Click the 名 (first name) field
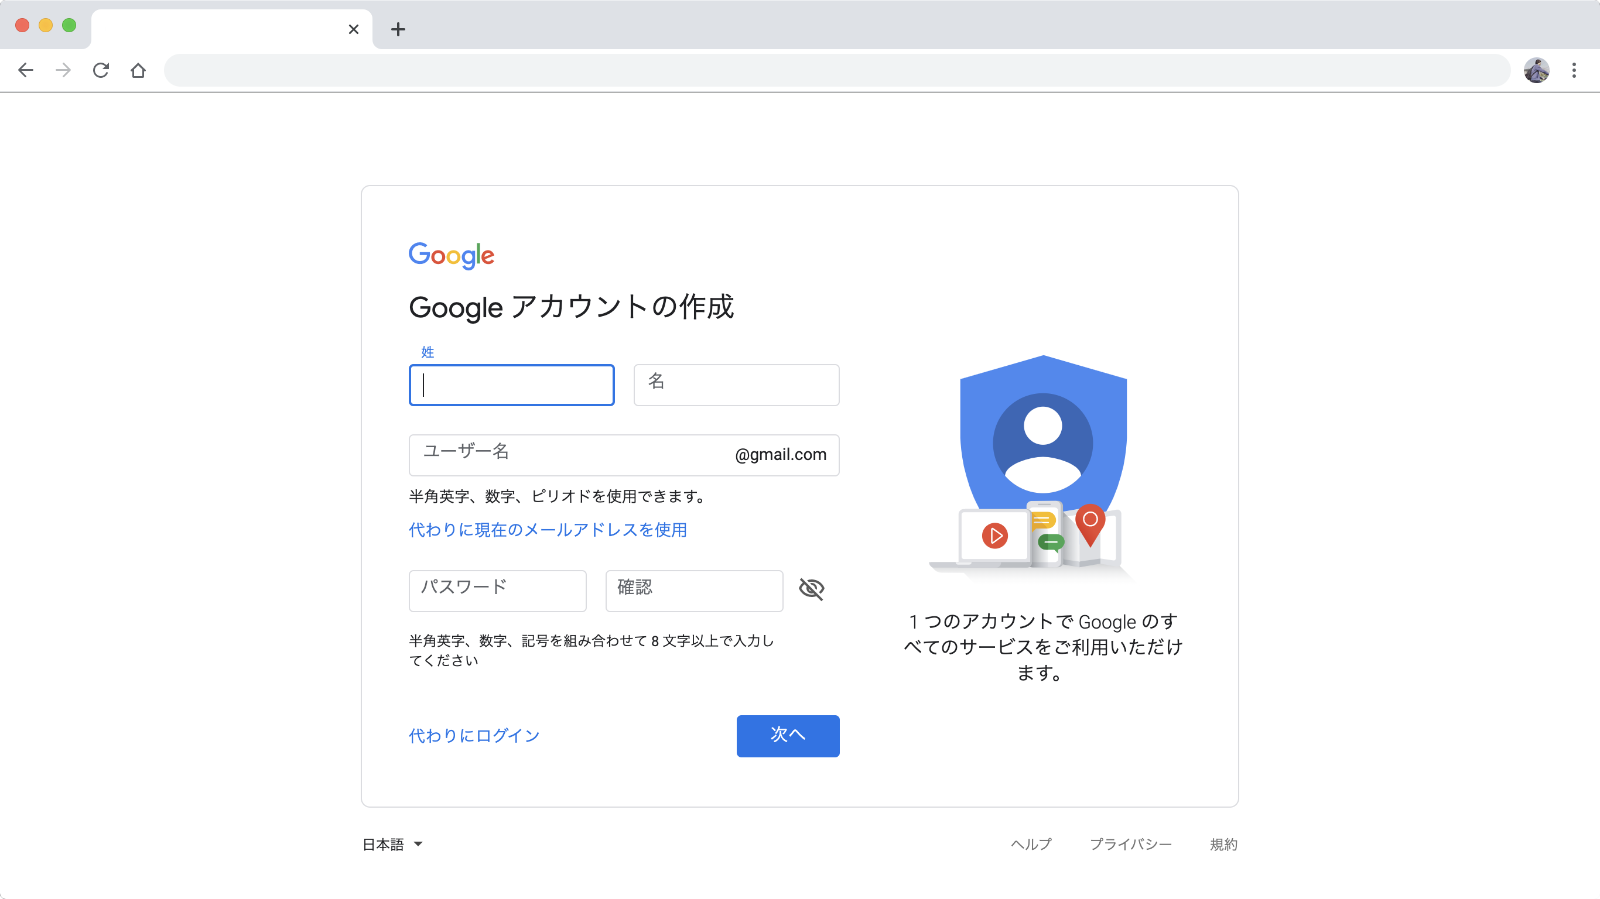The height and width of the screenshot is (899, 1600). pyautogui.click(x=737, y=385)
